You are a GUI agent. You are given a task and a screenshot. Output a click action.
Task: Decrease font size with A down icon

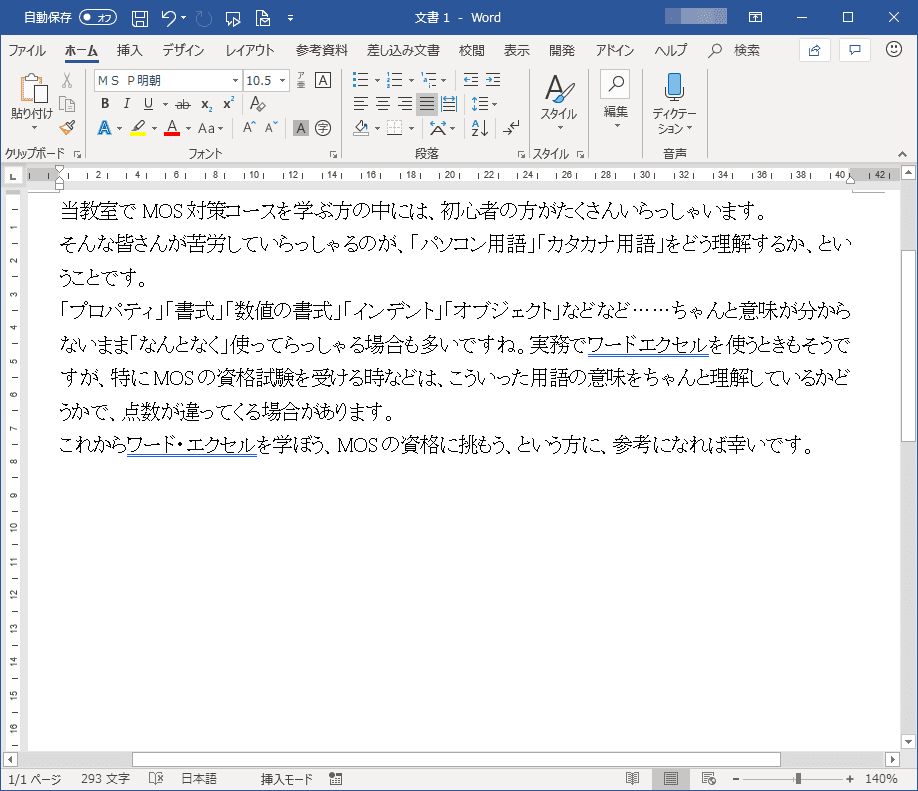tap(270, 128)
